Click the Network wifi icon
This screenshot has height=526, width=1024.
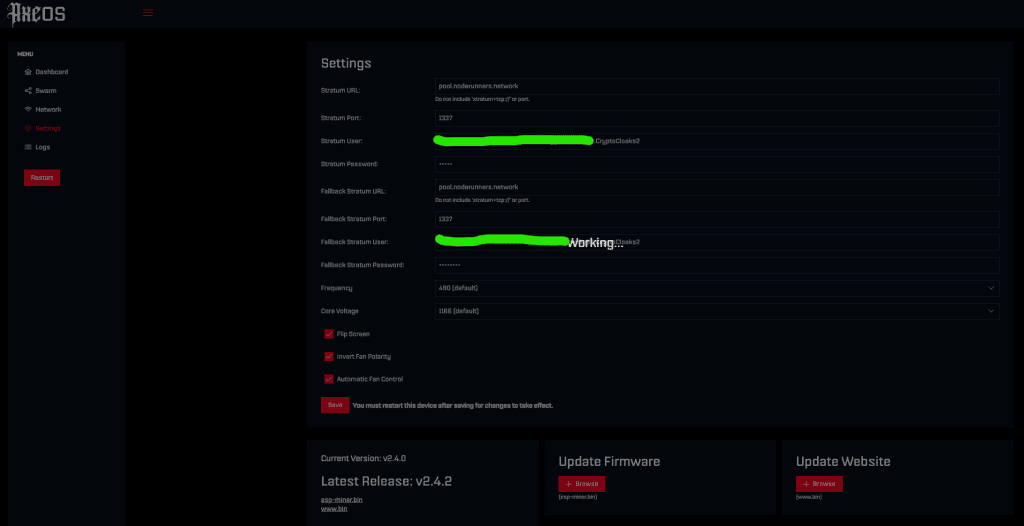(27, 110)
